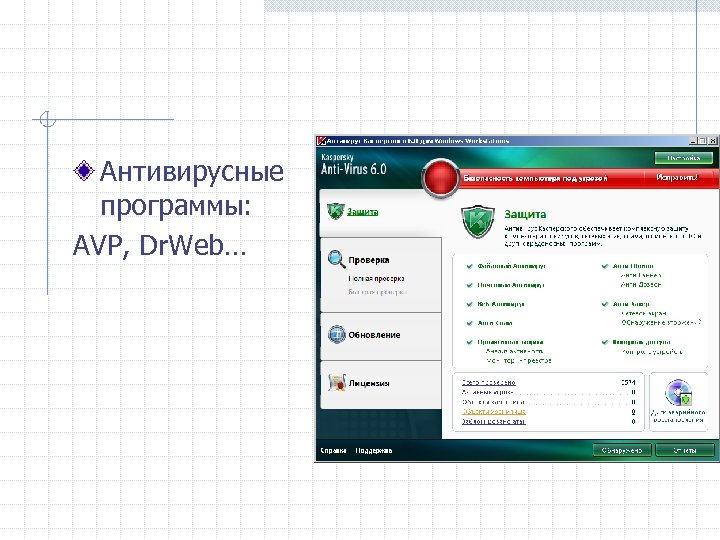Click the red Kaspersky K logo in the title bar

tap(321, 141)
